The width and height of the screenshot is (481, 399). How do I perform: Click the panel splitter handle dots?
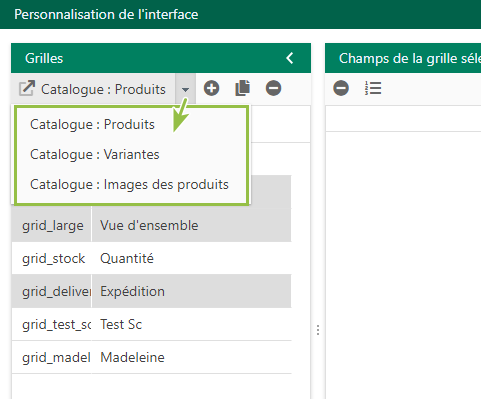pos(318,330)
